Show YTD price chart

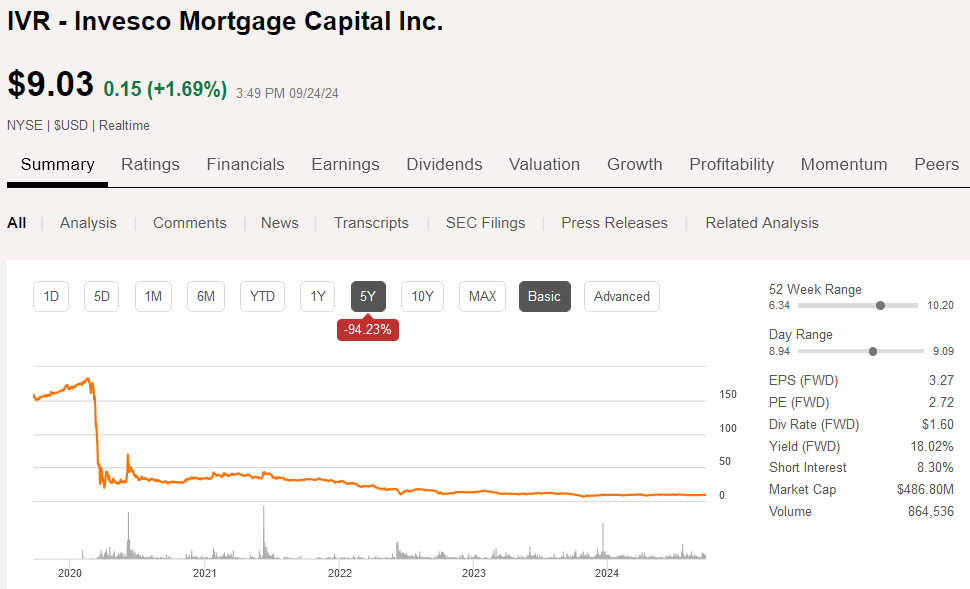tap(262, 296)
